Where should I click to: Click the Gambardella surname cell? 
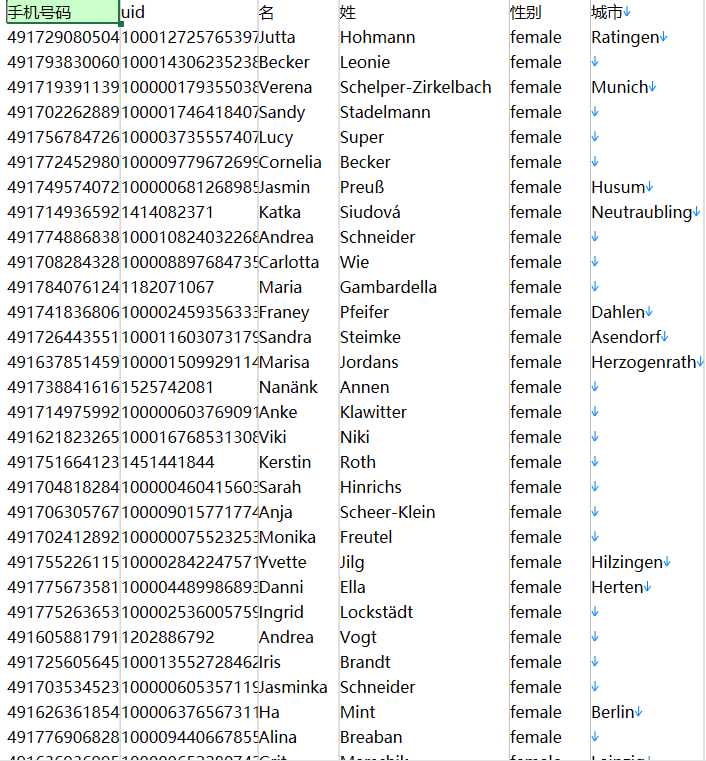pos(424,287)
